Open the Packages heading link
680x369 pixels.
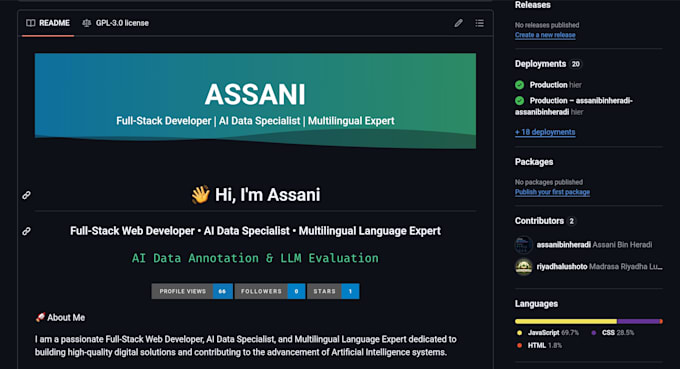534,162
